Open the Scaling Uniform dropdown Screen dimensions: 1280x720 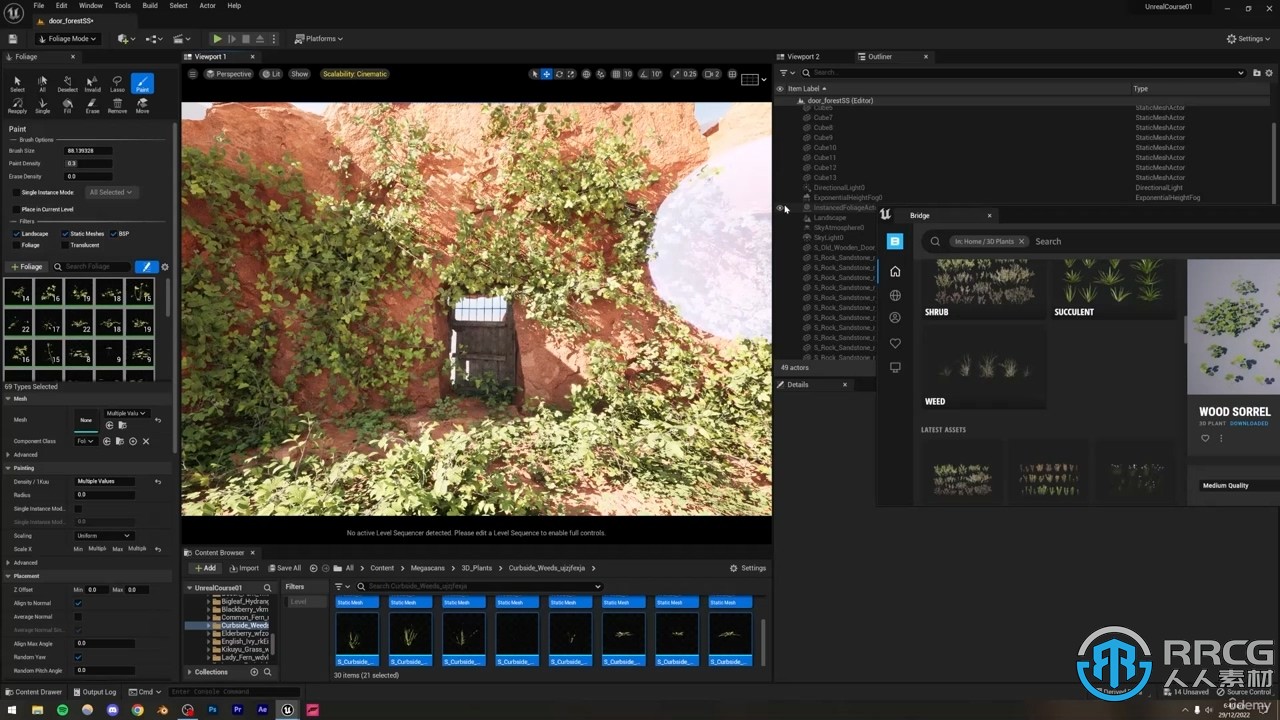(x=103, y=536)
